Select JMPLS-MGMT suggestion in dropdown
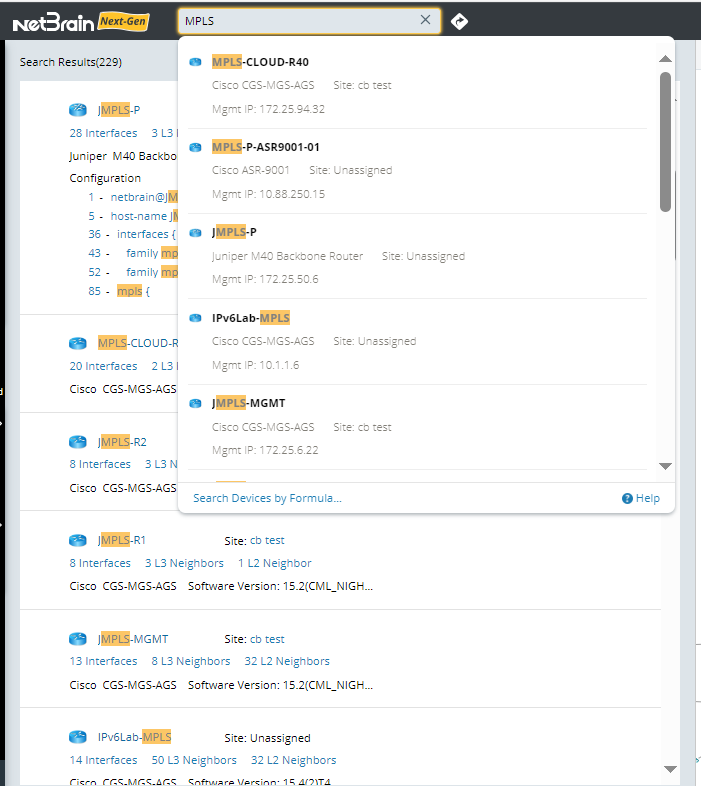The image size is (701, 786). coord(246,403)
